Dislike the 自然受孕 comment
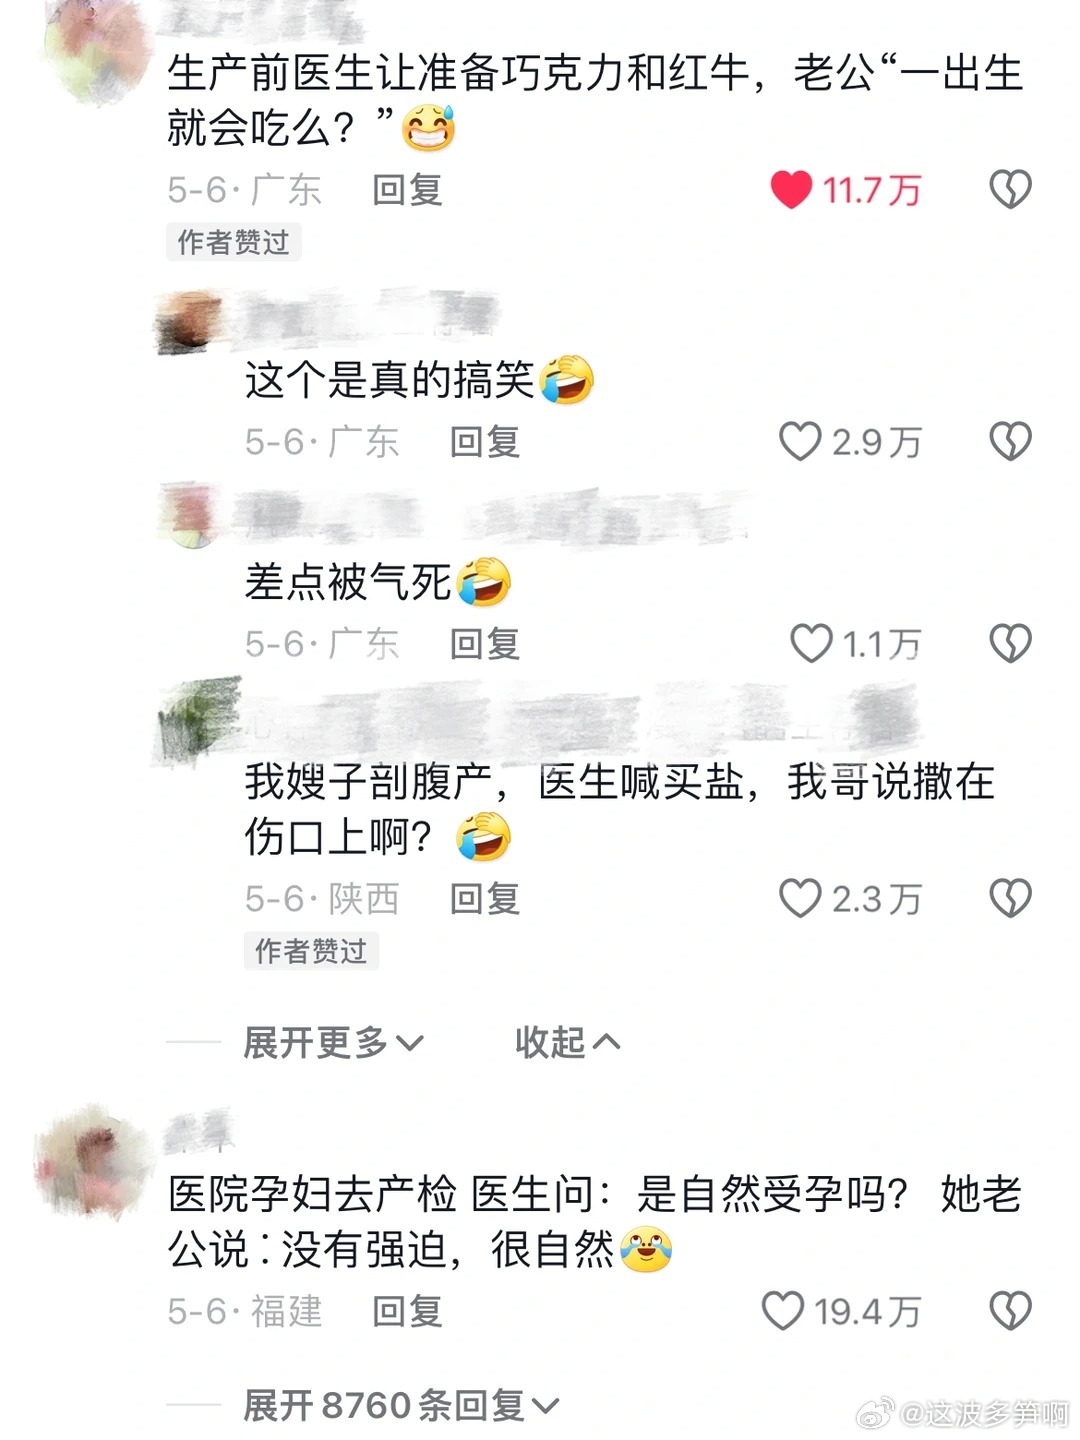The image size is (1080, 1440). [1010, 1310]
